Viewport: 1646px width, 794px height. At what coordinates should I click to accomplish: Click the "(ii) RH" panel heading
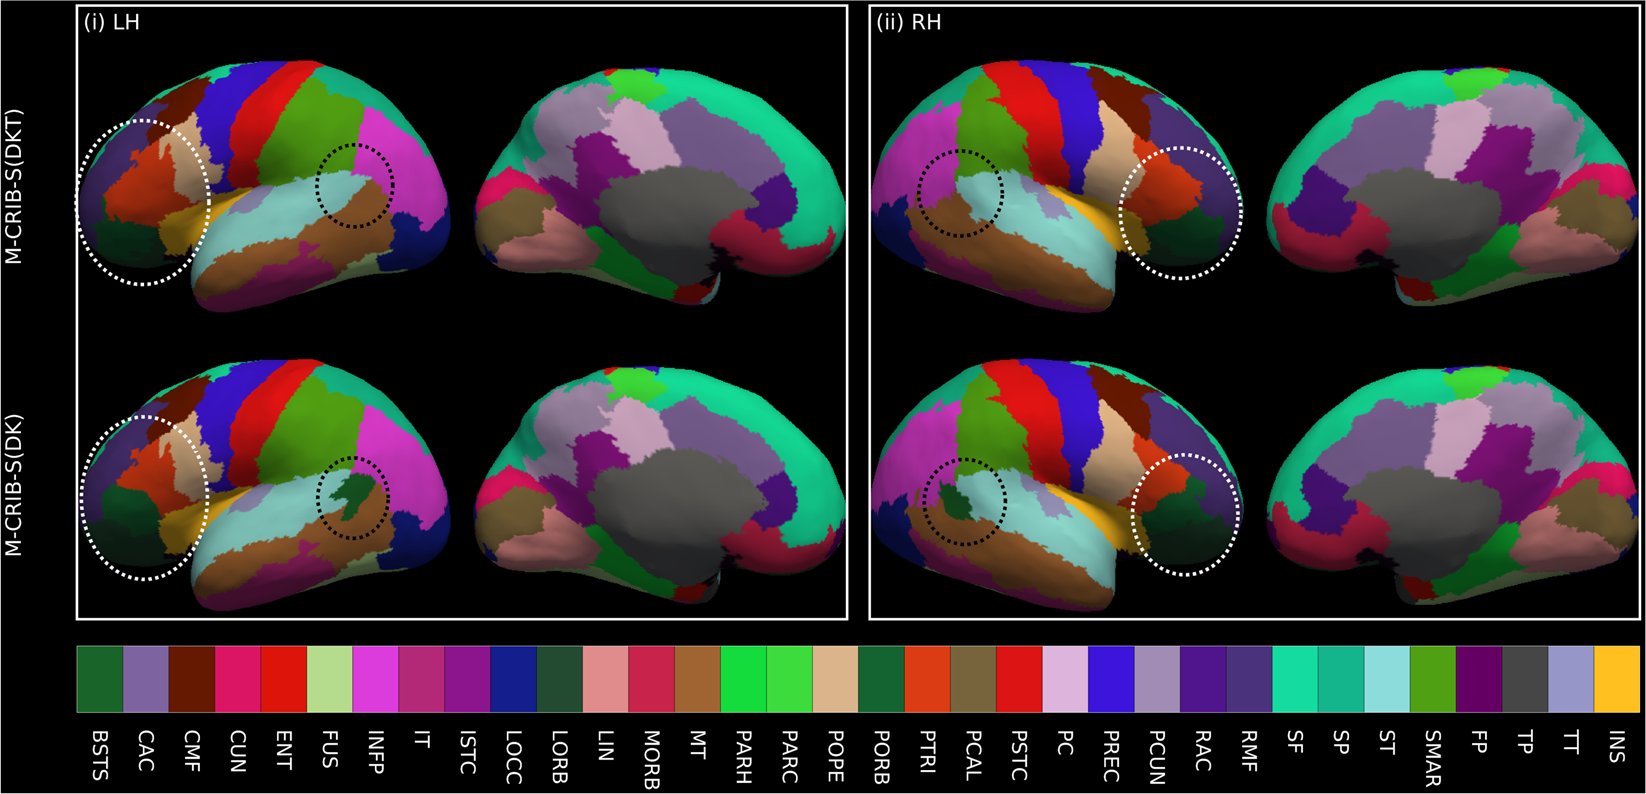coord(908,22)
